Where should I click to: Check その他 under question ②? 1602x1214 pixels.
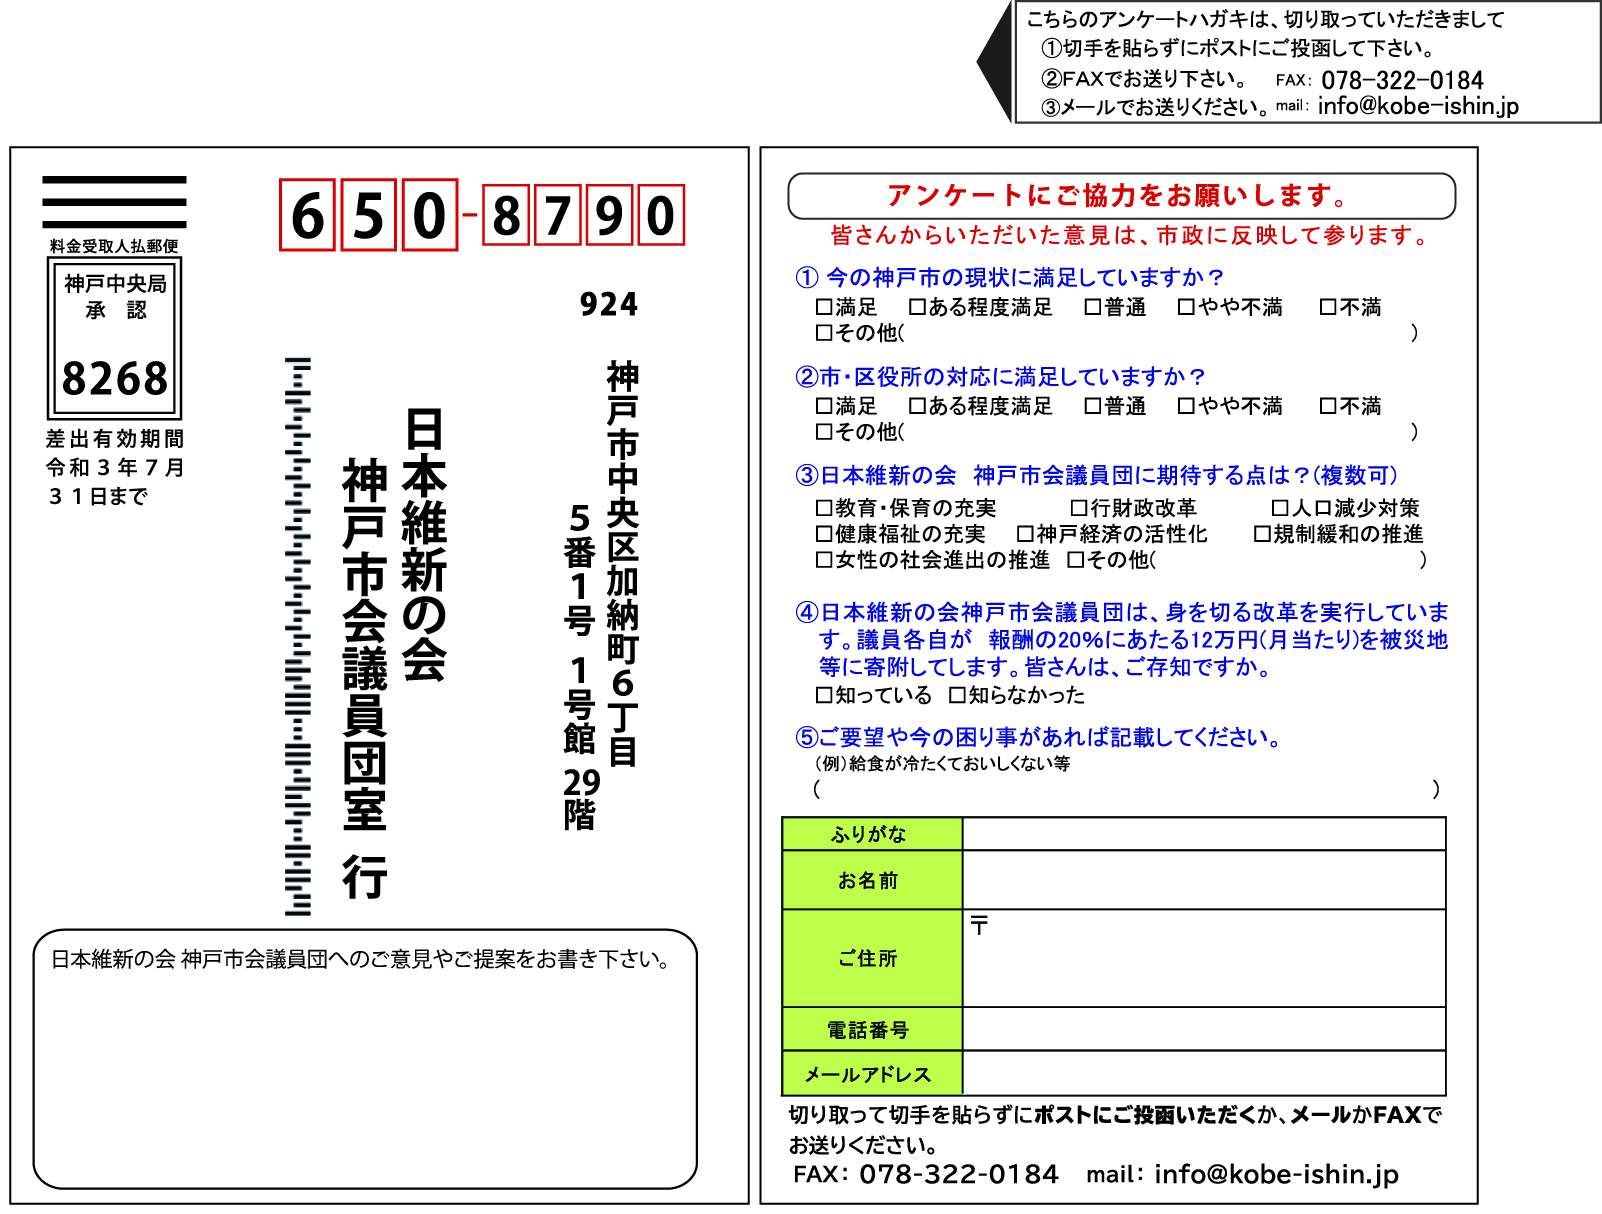pos(824,431)
